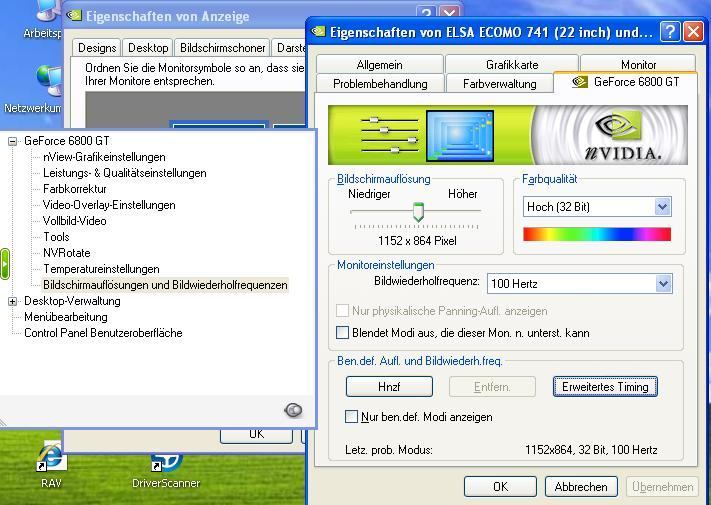This screenshot has width=711, height=505.
Task: Switch to the Allgemein tab
Action: point(380,64)
